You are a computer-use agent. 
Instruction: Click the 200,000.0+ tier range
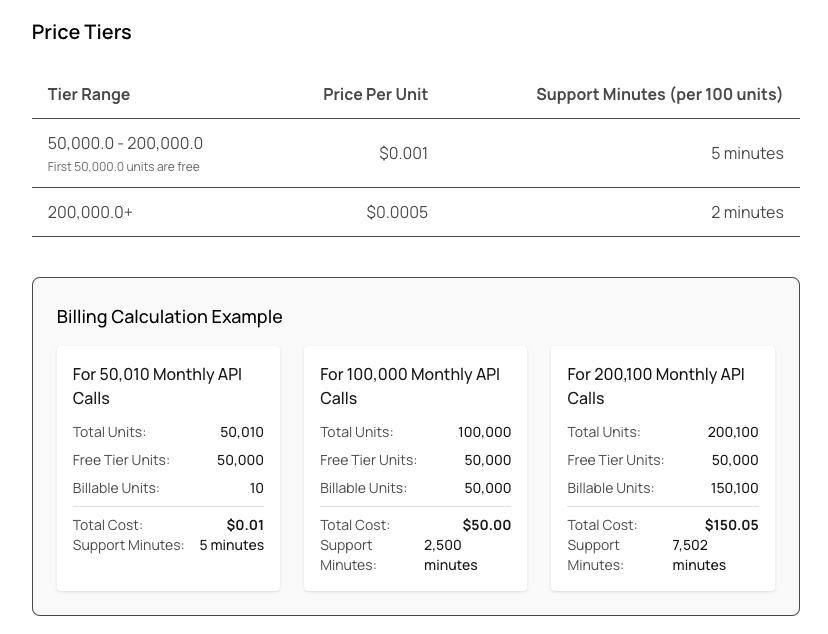click(90, 212)
